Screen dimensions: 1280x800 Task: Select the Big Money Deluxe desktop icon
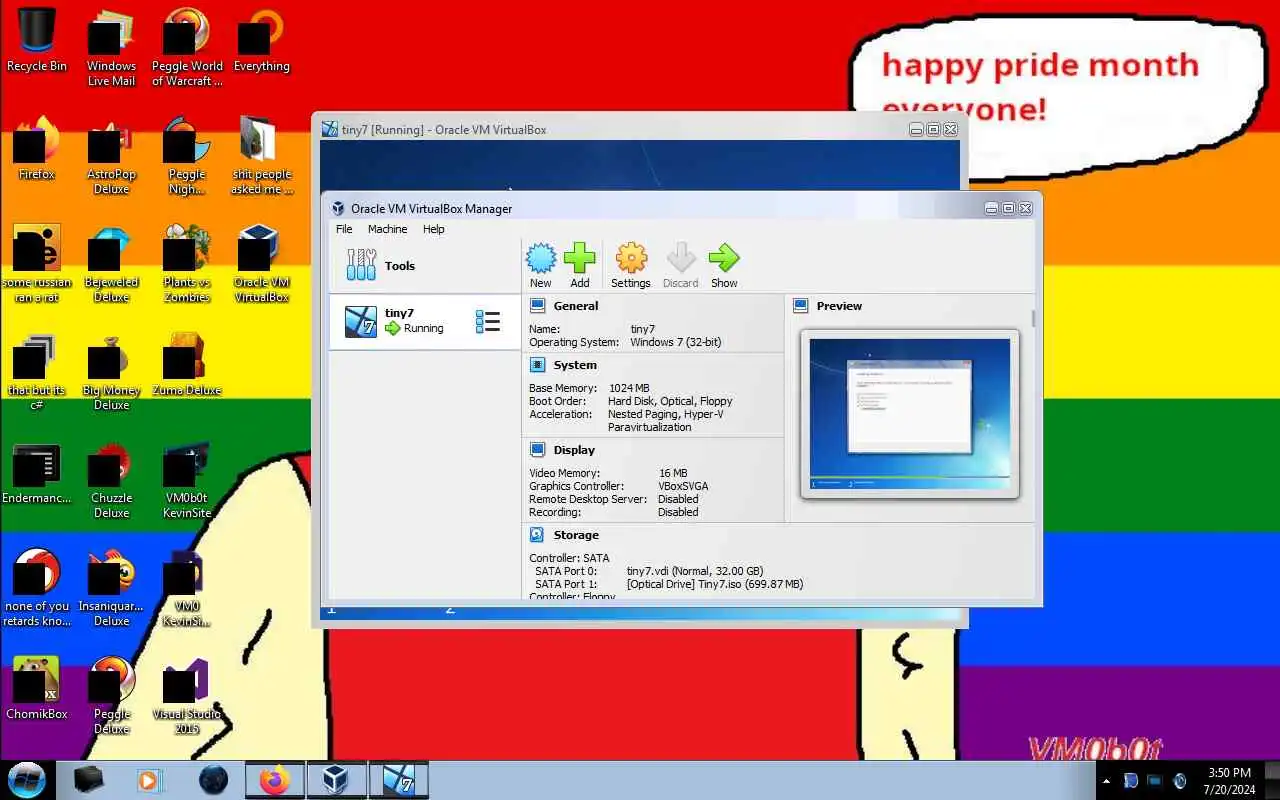click(x=111, y=373)
